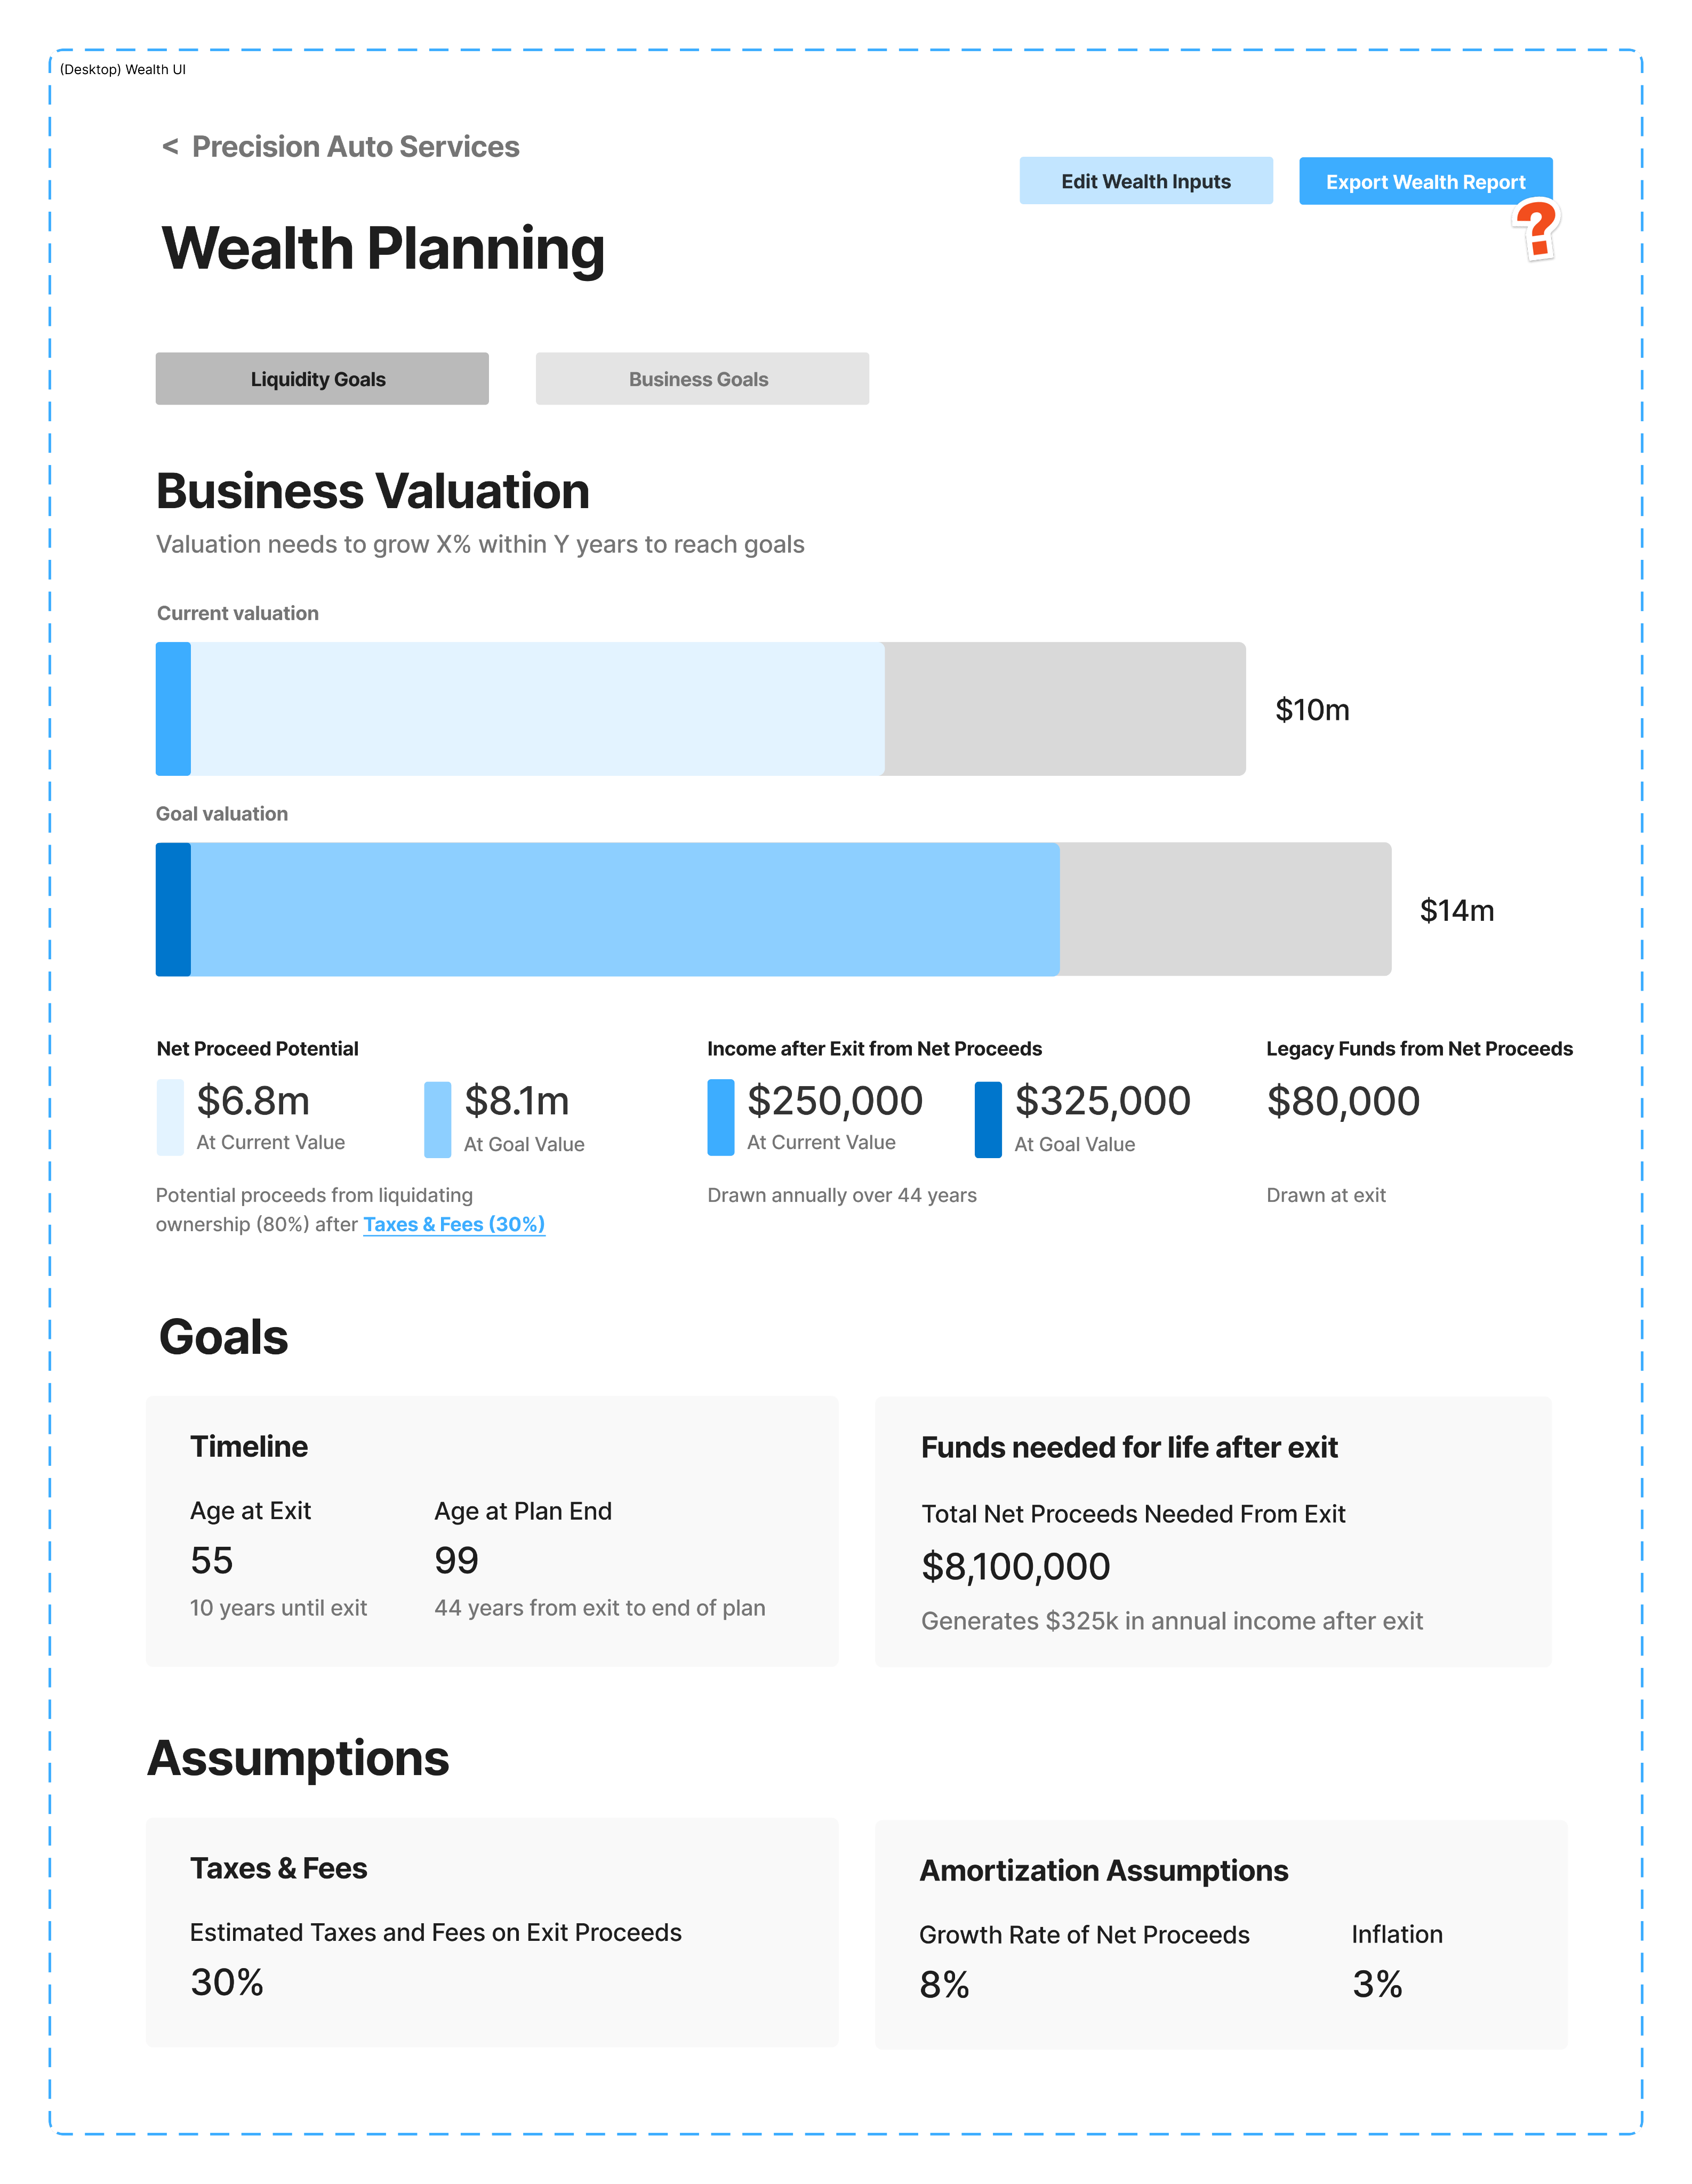The height and width of the screenshot is (2184, 1692).
Task: Switch to the Liquidity Goals tab
Action: pyautogui.click(x=322, y=379)
